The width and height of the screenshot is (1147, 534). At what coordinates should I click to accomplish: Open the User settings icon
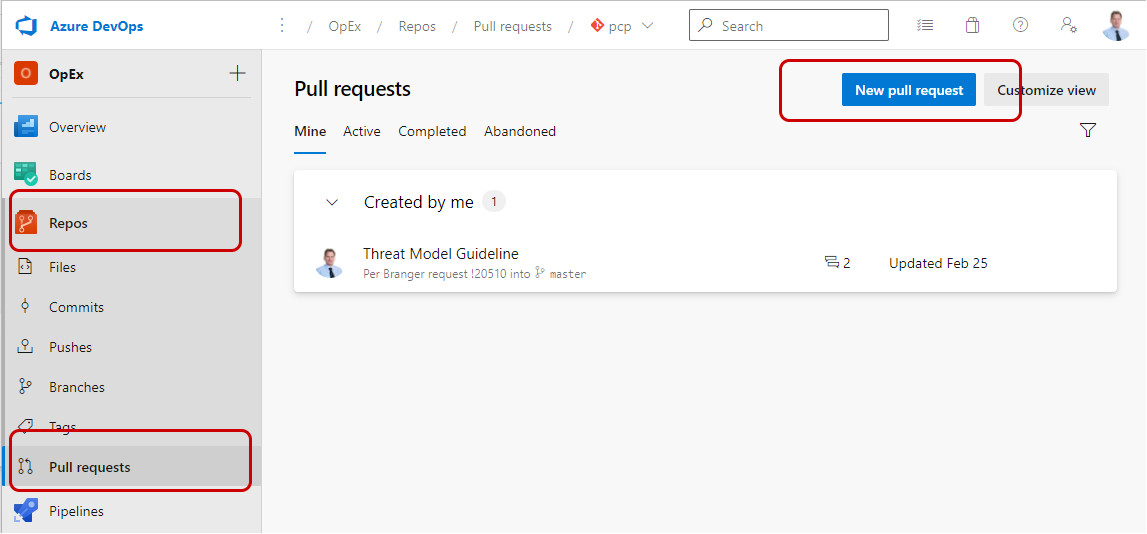click(1068, 25)
